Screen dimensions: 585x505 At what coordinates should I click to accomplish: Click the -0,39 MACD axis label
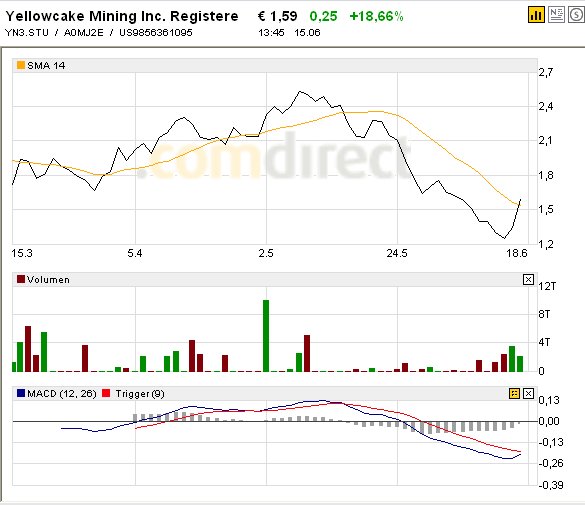[x=551, y=485]
